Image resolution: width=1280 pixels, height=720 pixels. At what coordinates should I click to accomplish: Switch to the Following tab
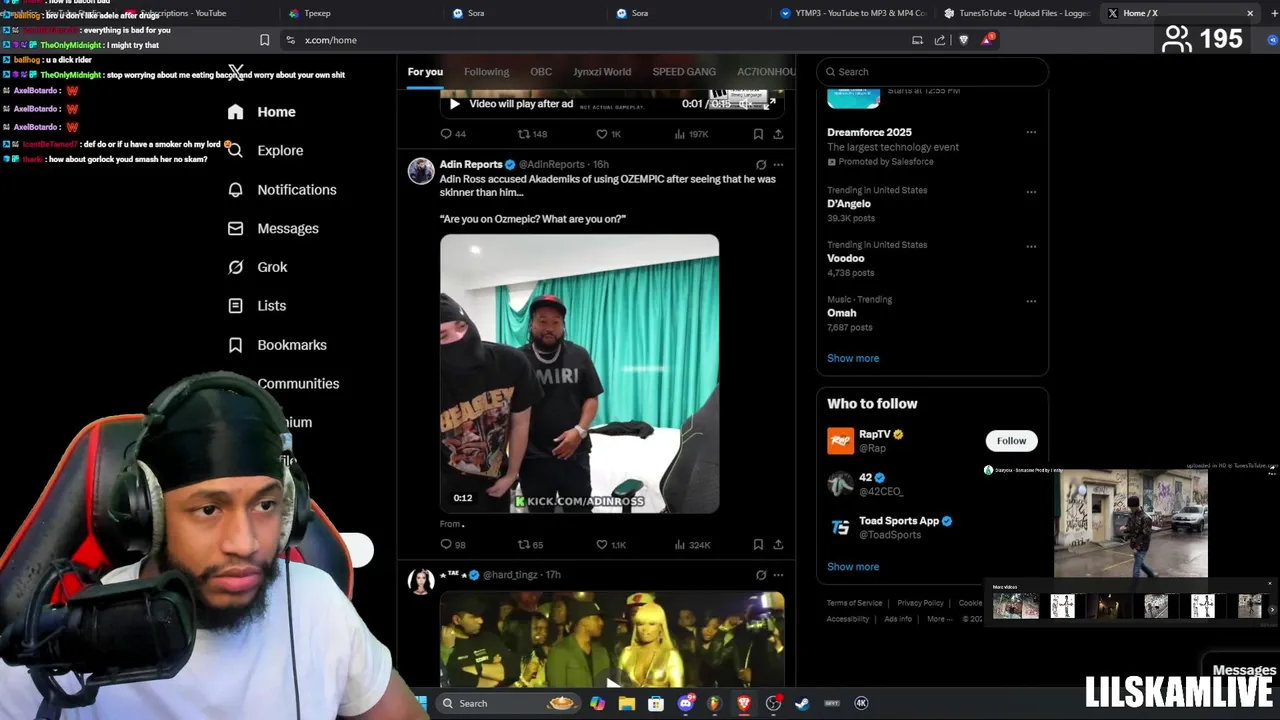(x=486, y=72)
